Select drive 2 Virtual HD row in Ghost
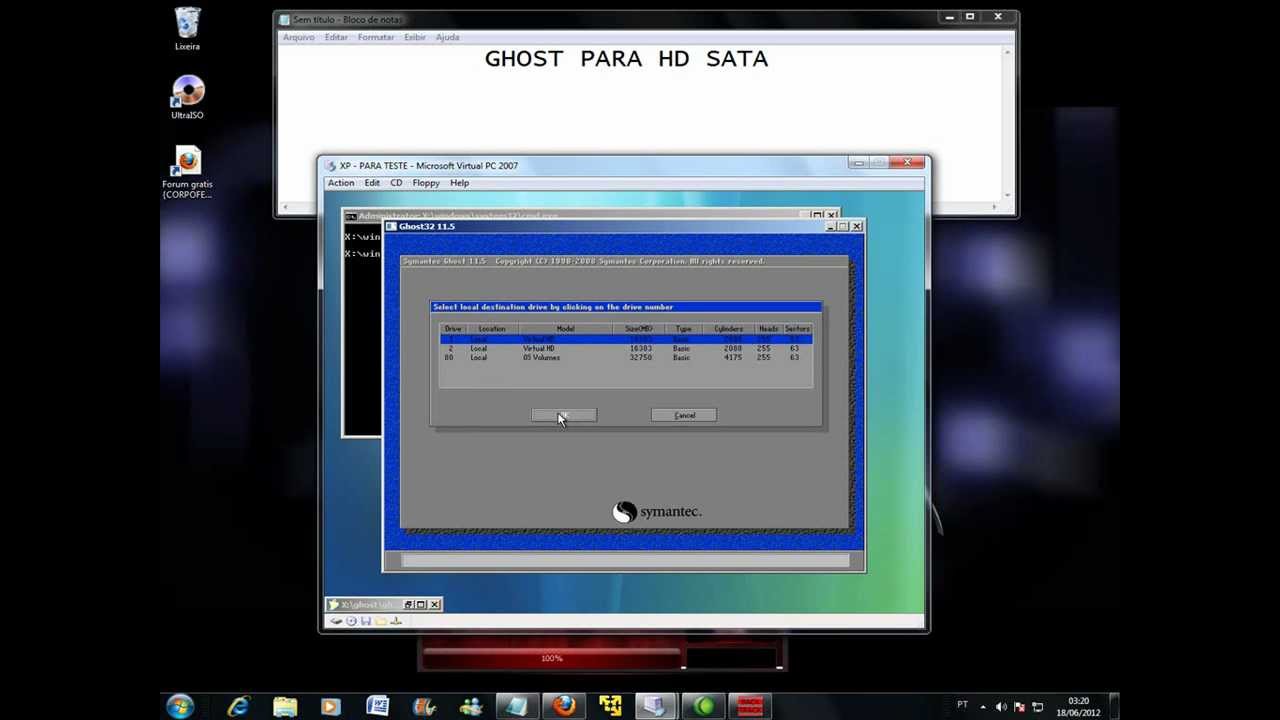 coord(626,348)
